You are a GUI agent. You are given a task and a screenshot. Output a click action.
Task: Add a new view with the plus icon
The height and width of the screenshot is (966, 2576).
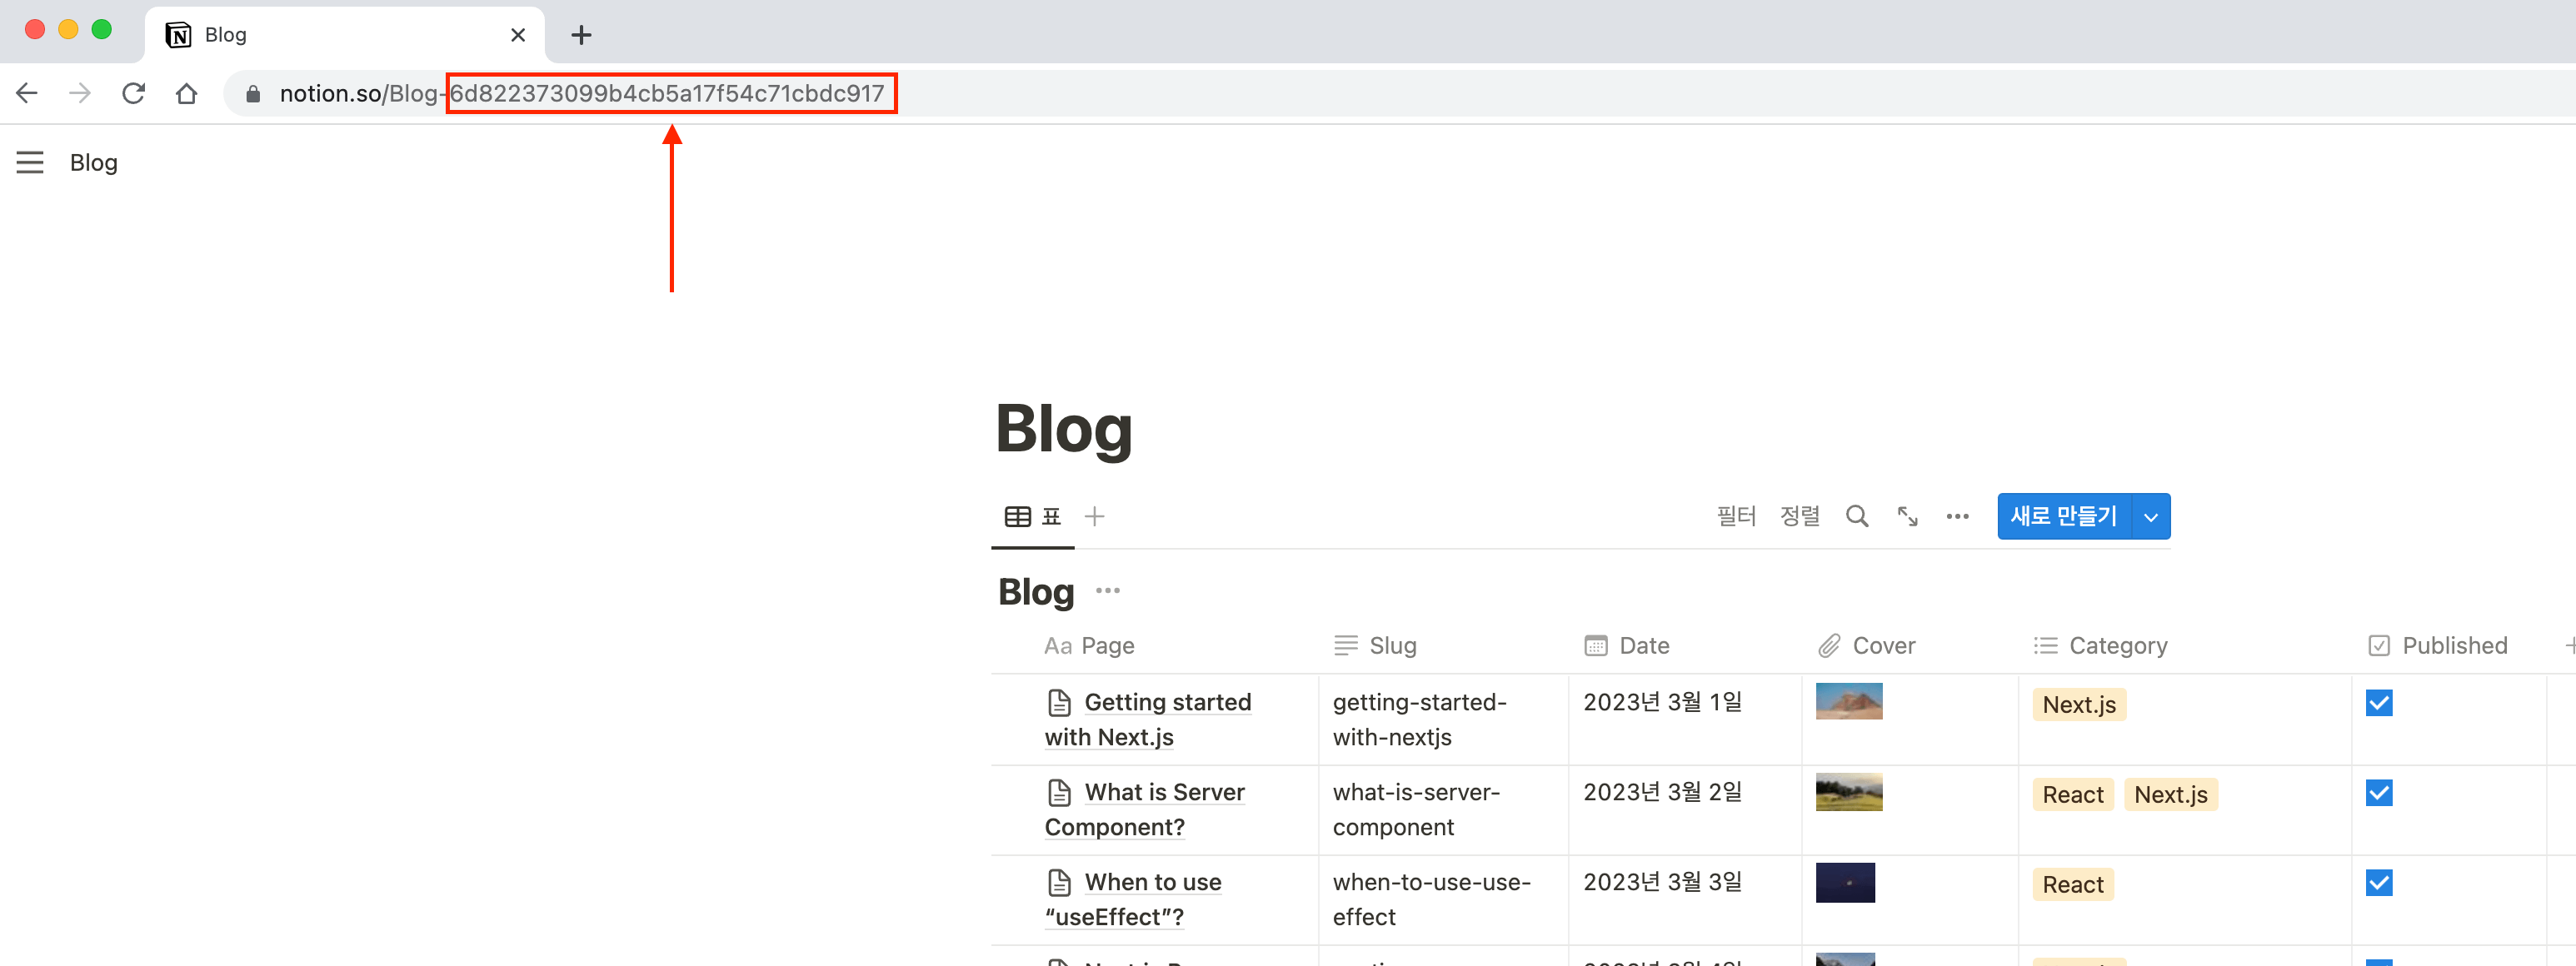pos(1095,516)
